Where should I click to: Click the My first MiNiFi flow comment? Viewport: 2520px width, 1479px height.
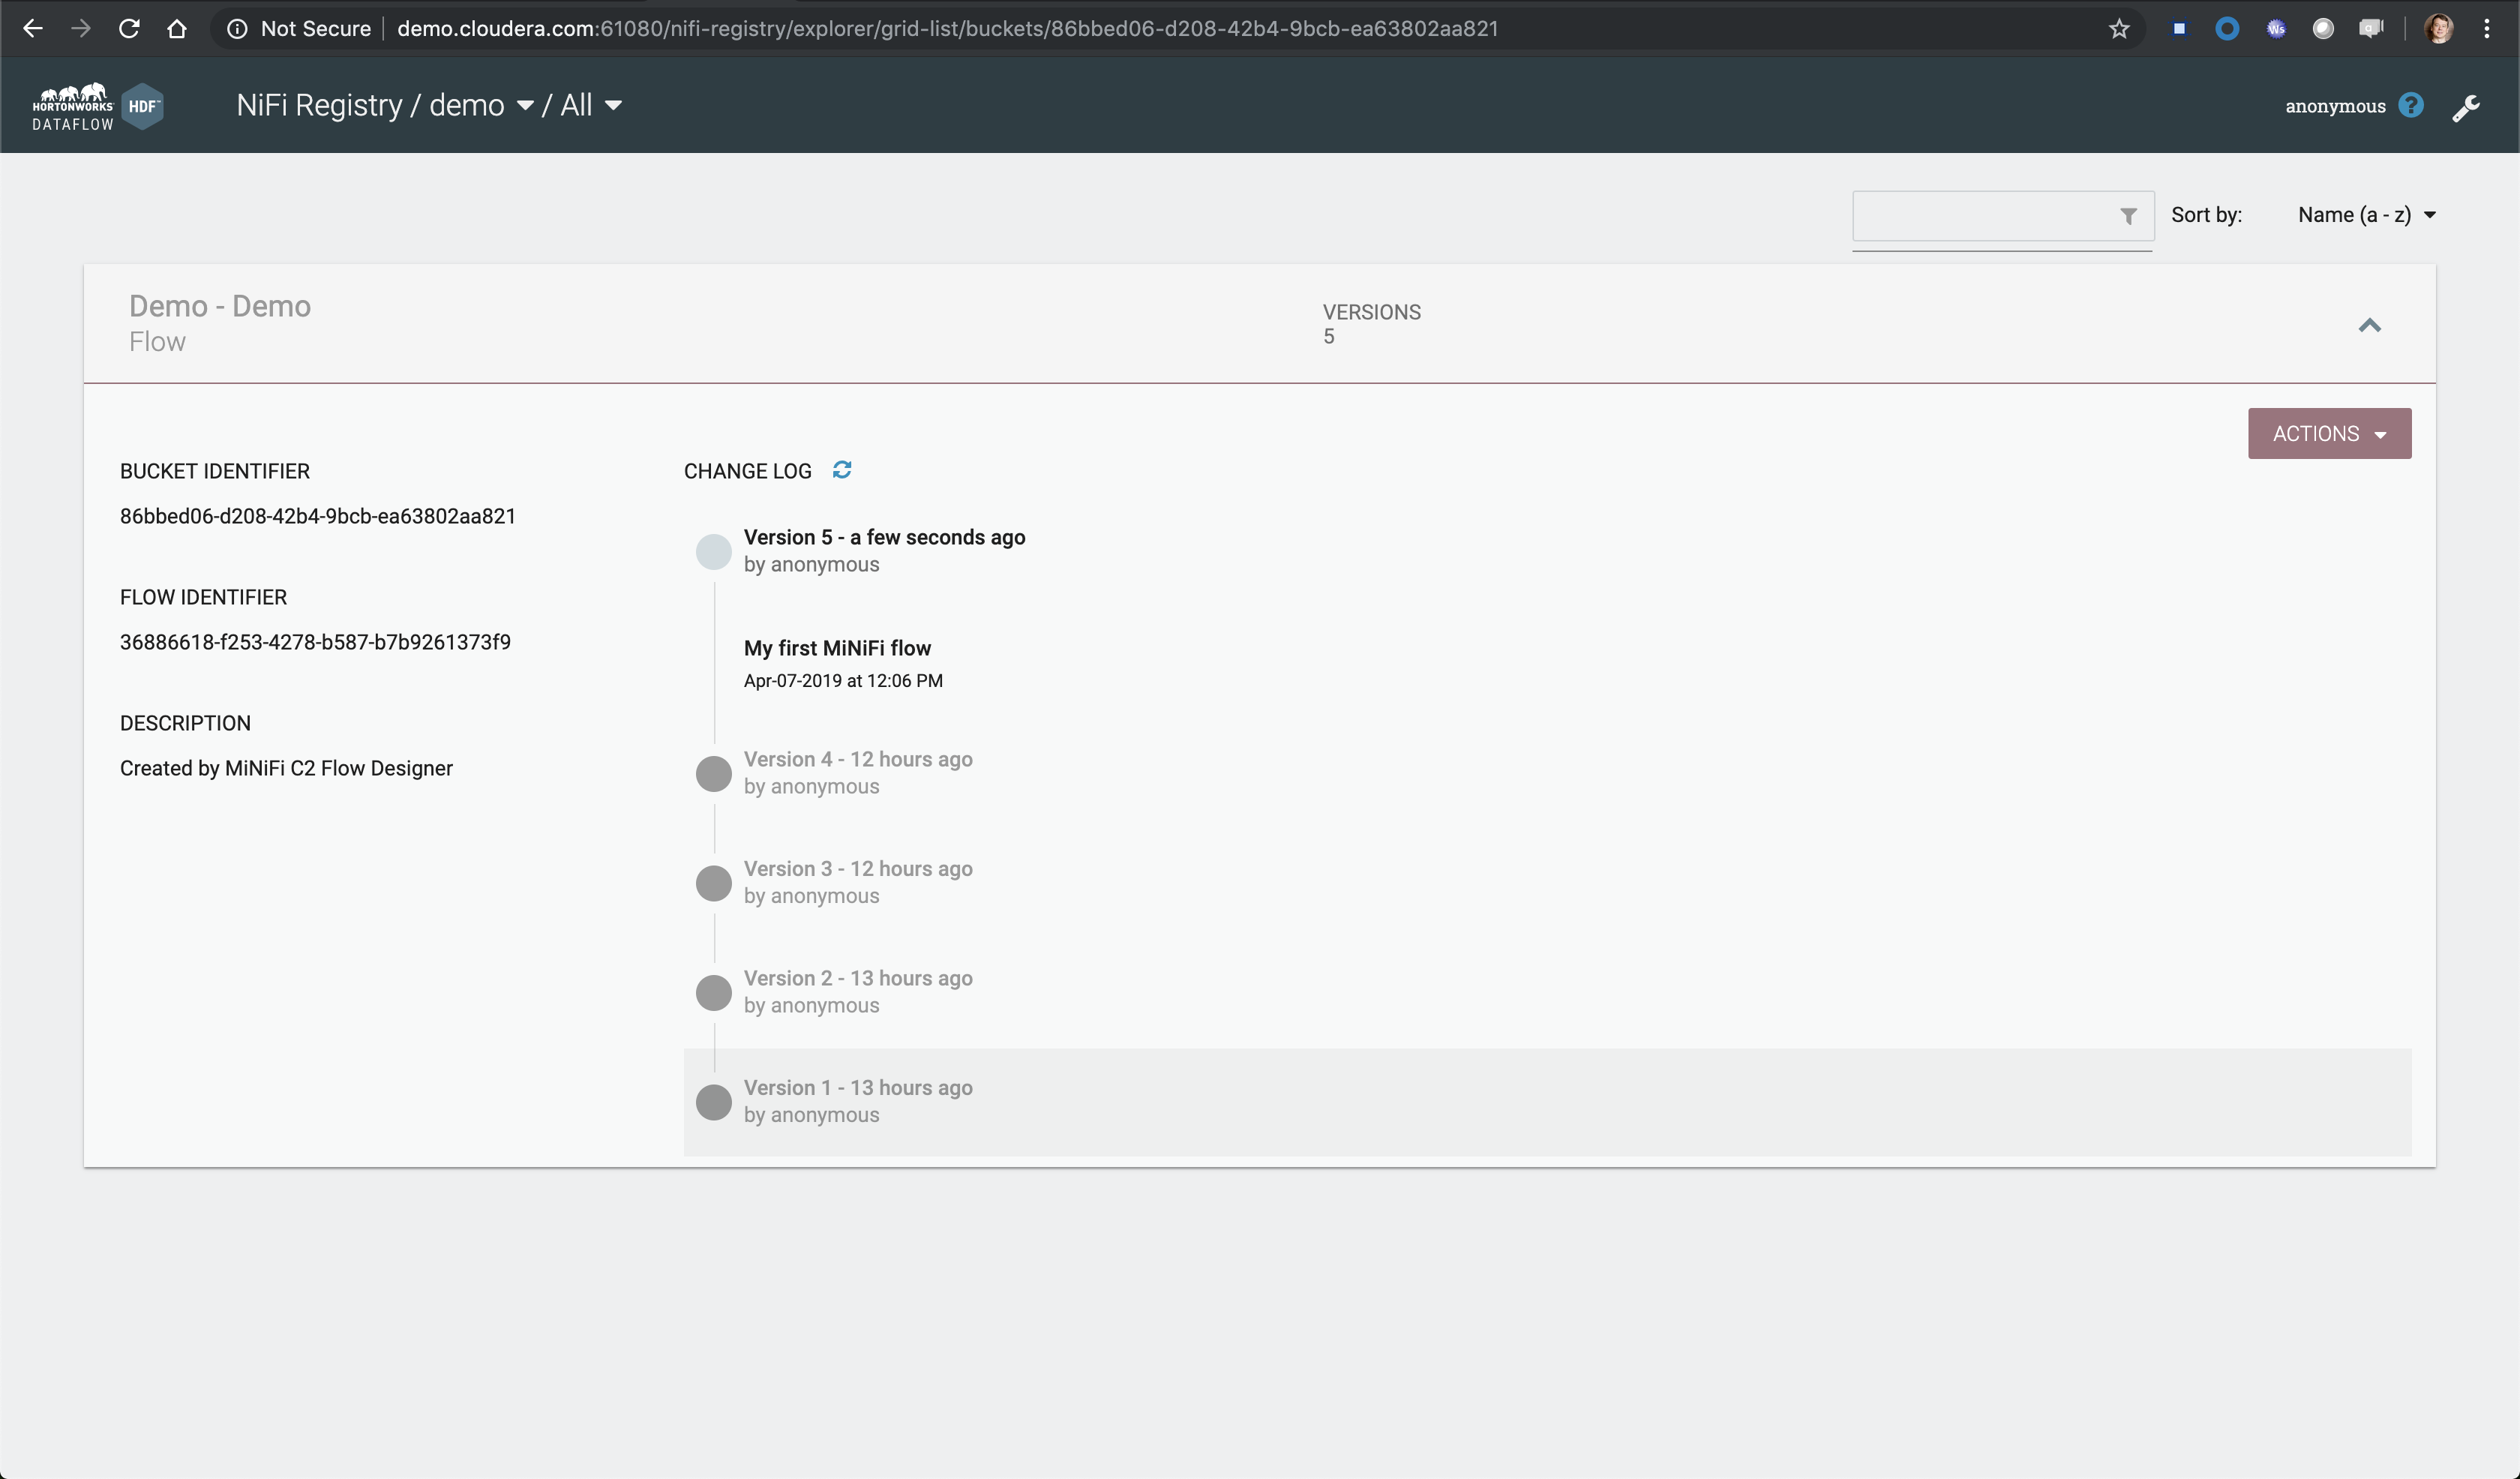click(837, 648)
